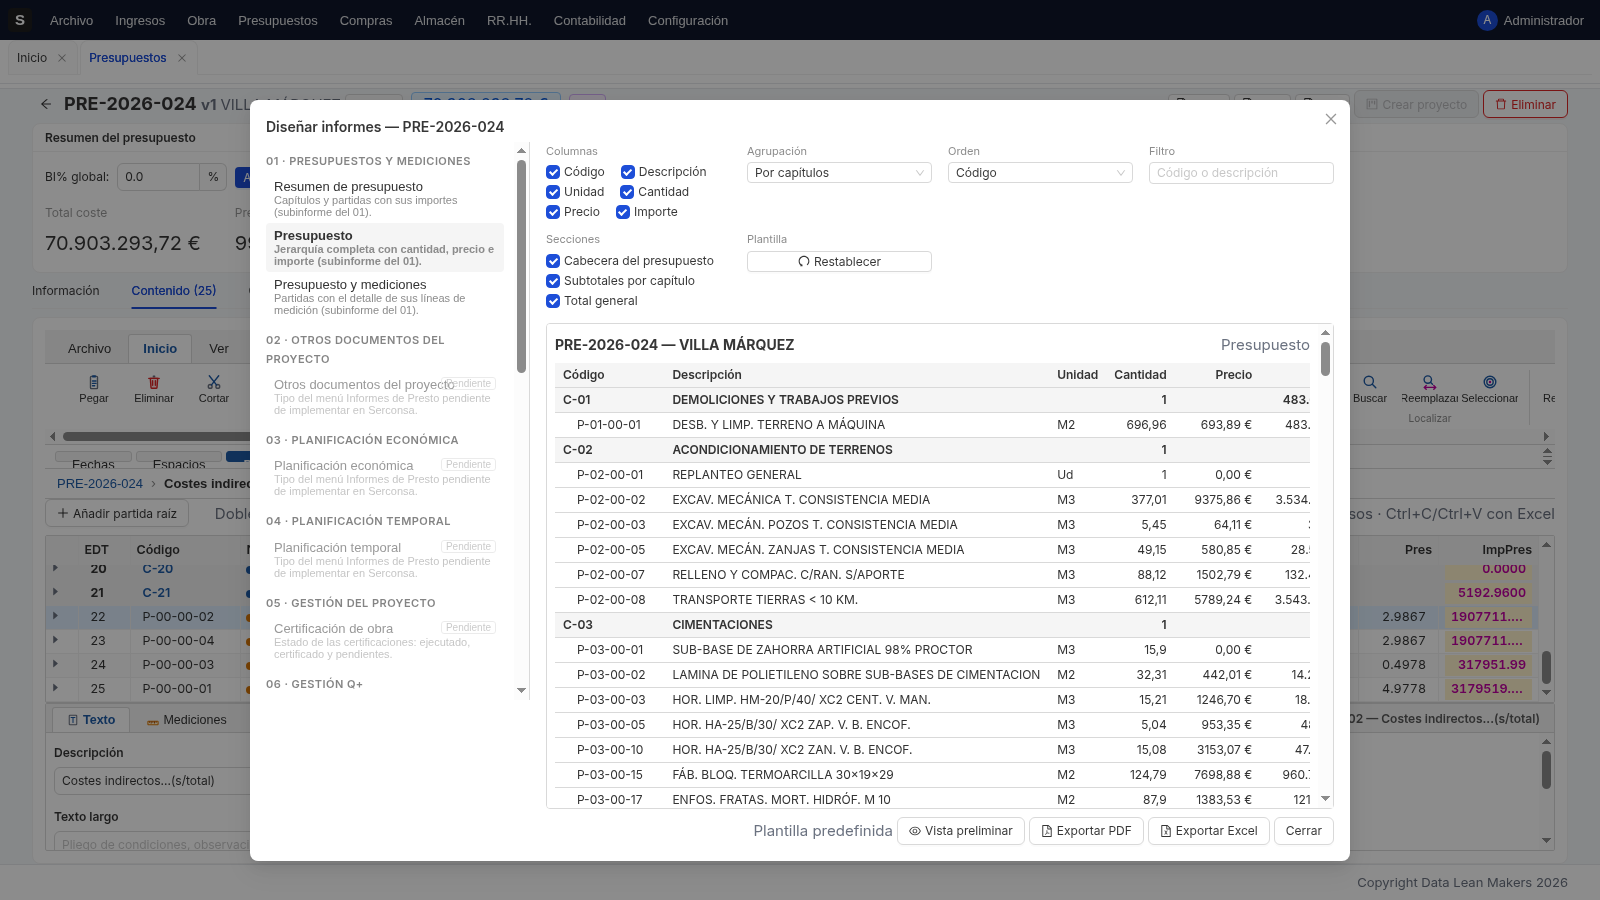Viewport: 1600px width, 900px height.
Task: Toggle the Unidad column checkbox
Action: [x=553, y=192]
